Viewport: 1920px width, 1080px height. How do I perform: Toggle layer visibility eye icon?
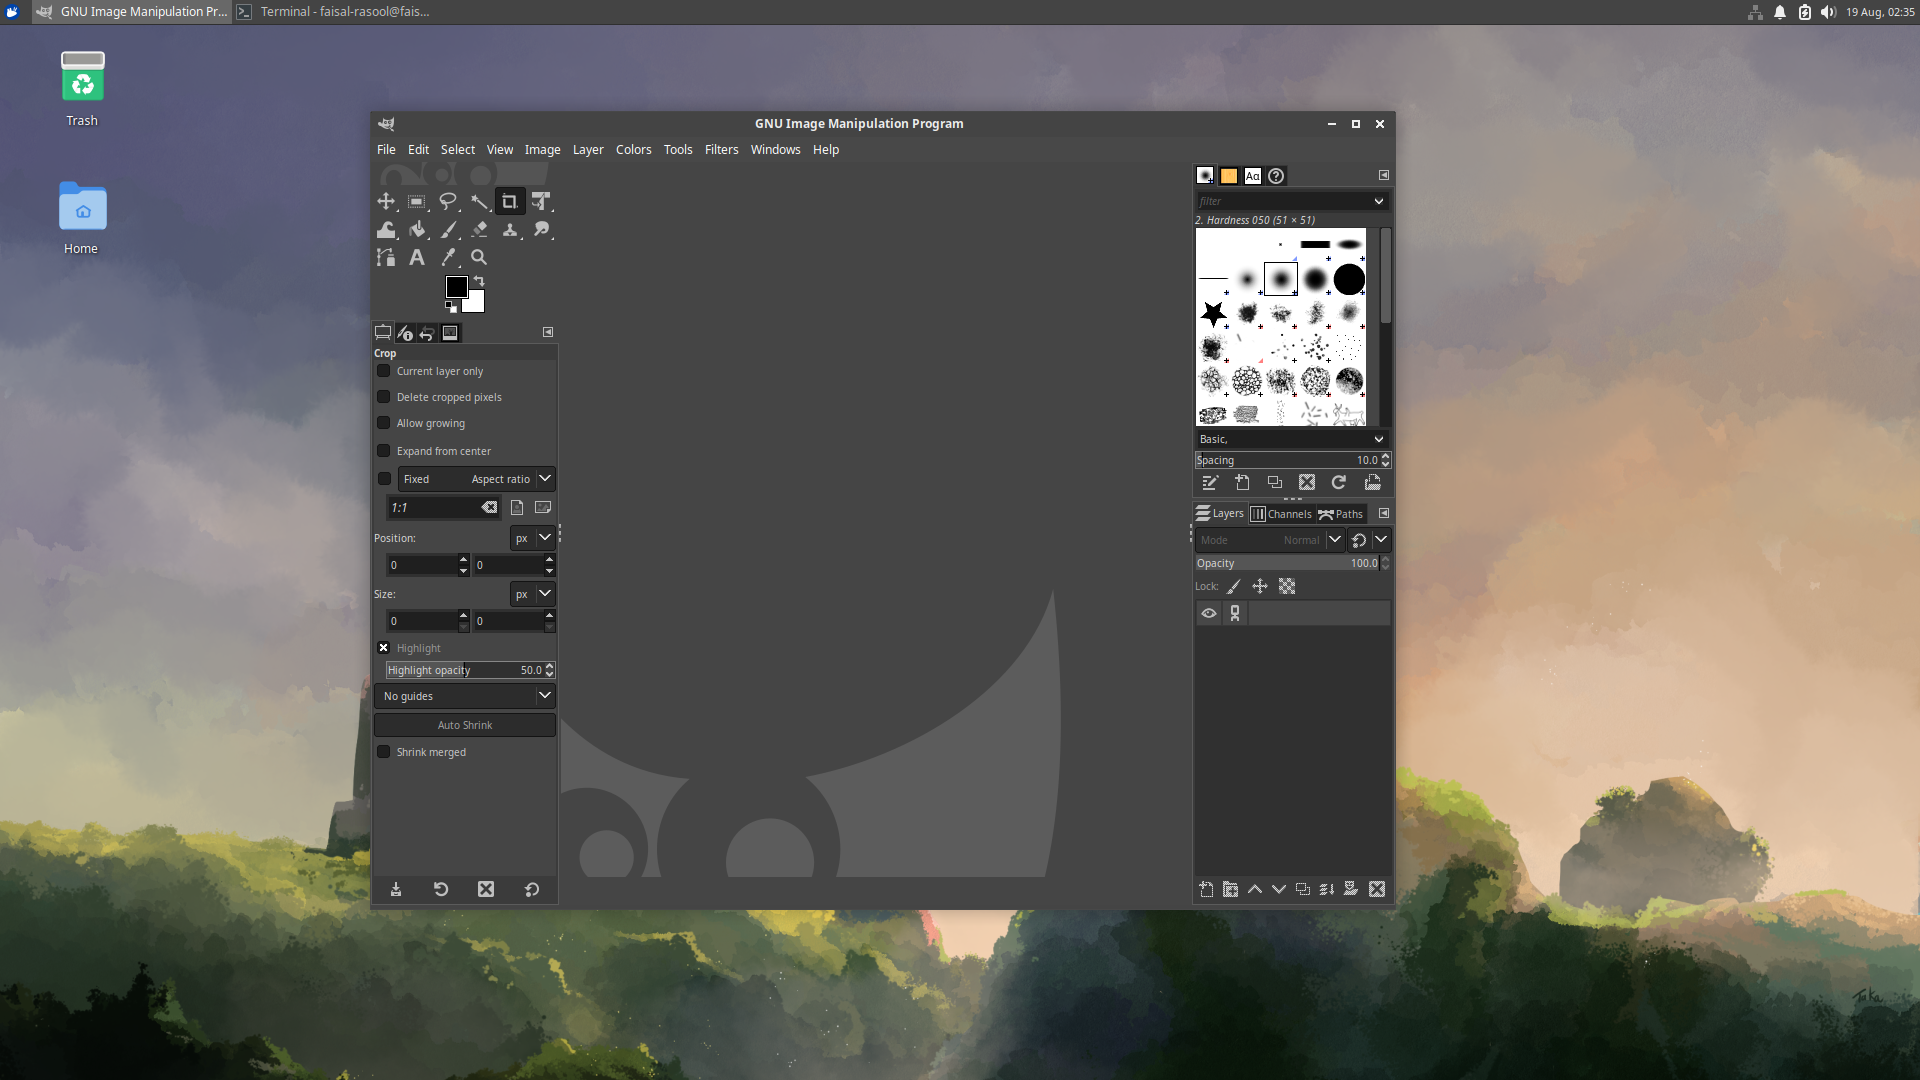1208,613
